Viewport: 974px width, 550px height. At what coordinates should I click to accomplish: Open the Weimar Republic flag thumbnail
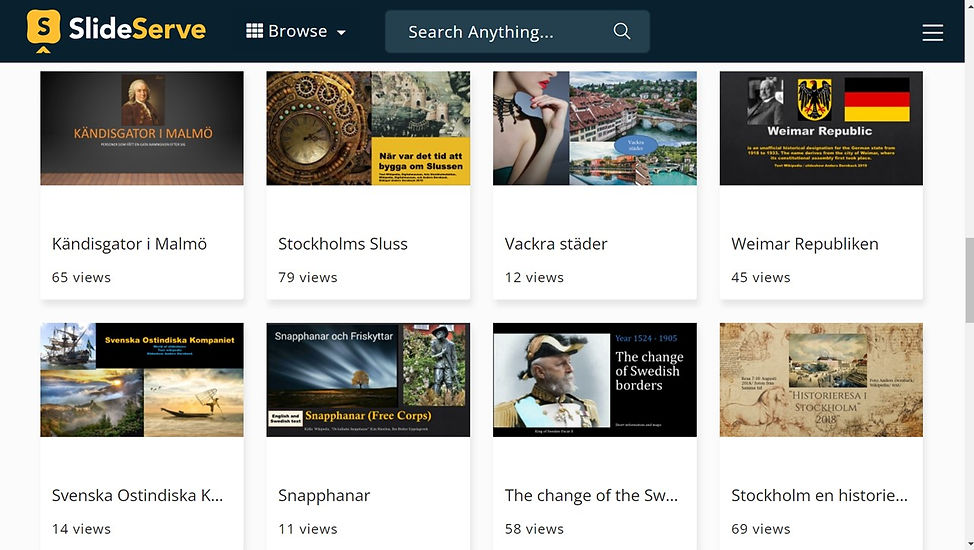[x=821, y=128]
